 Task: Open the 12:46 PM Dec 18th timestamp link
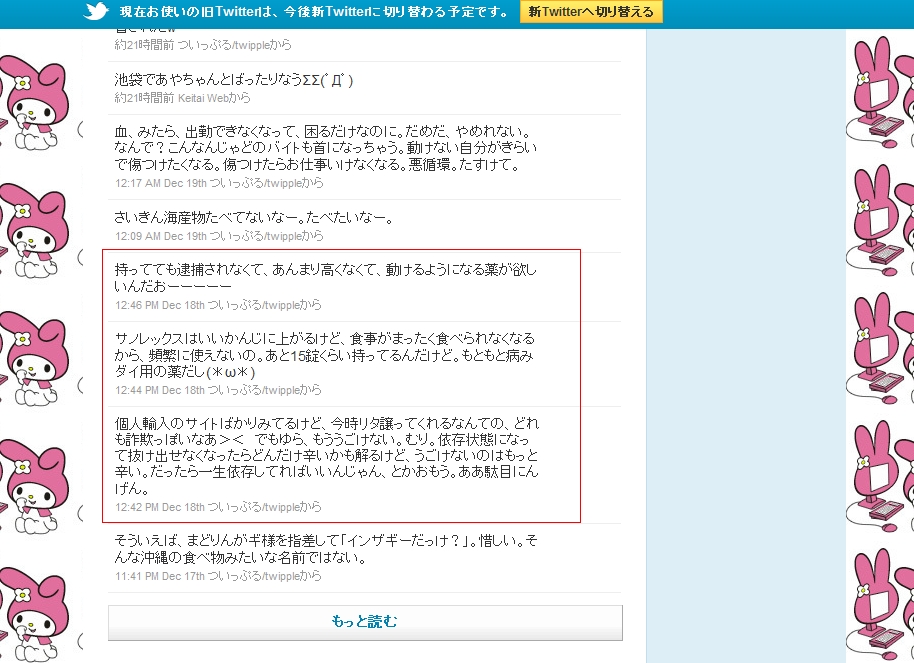(160, 305)
